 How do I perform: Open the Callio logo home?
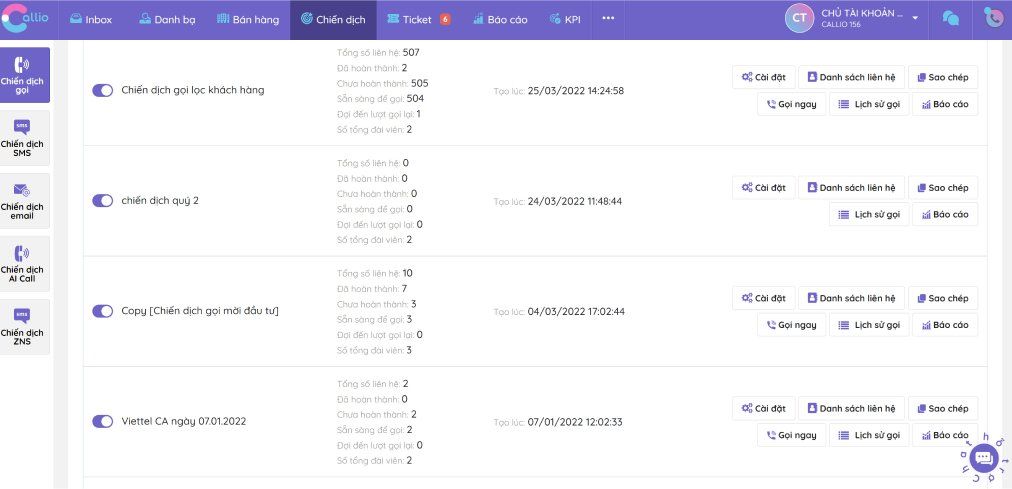pos(26,18)
